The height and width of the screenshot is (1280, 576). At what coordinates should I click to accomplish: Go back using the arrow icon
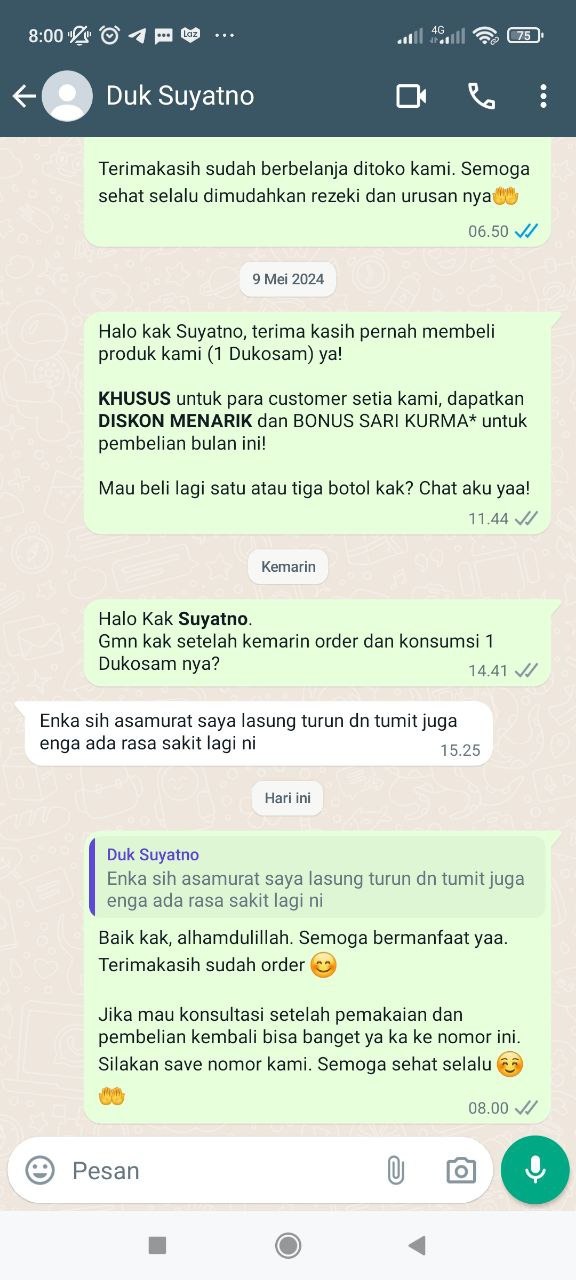[x=24, y=96]
